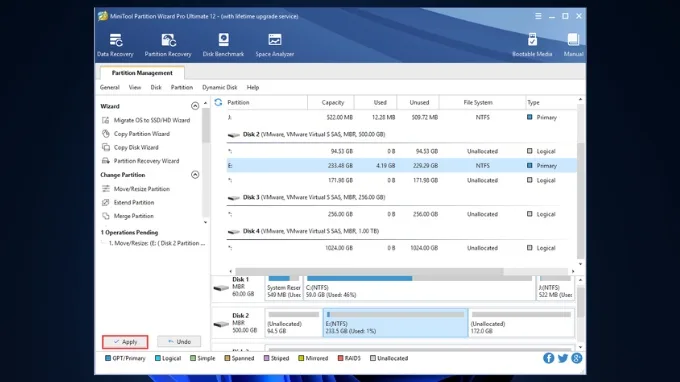Open the Partition menu

tap(182, 88)
